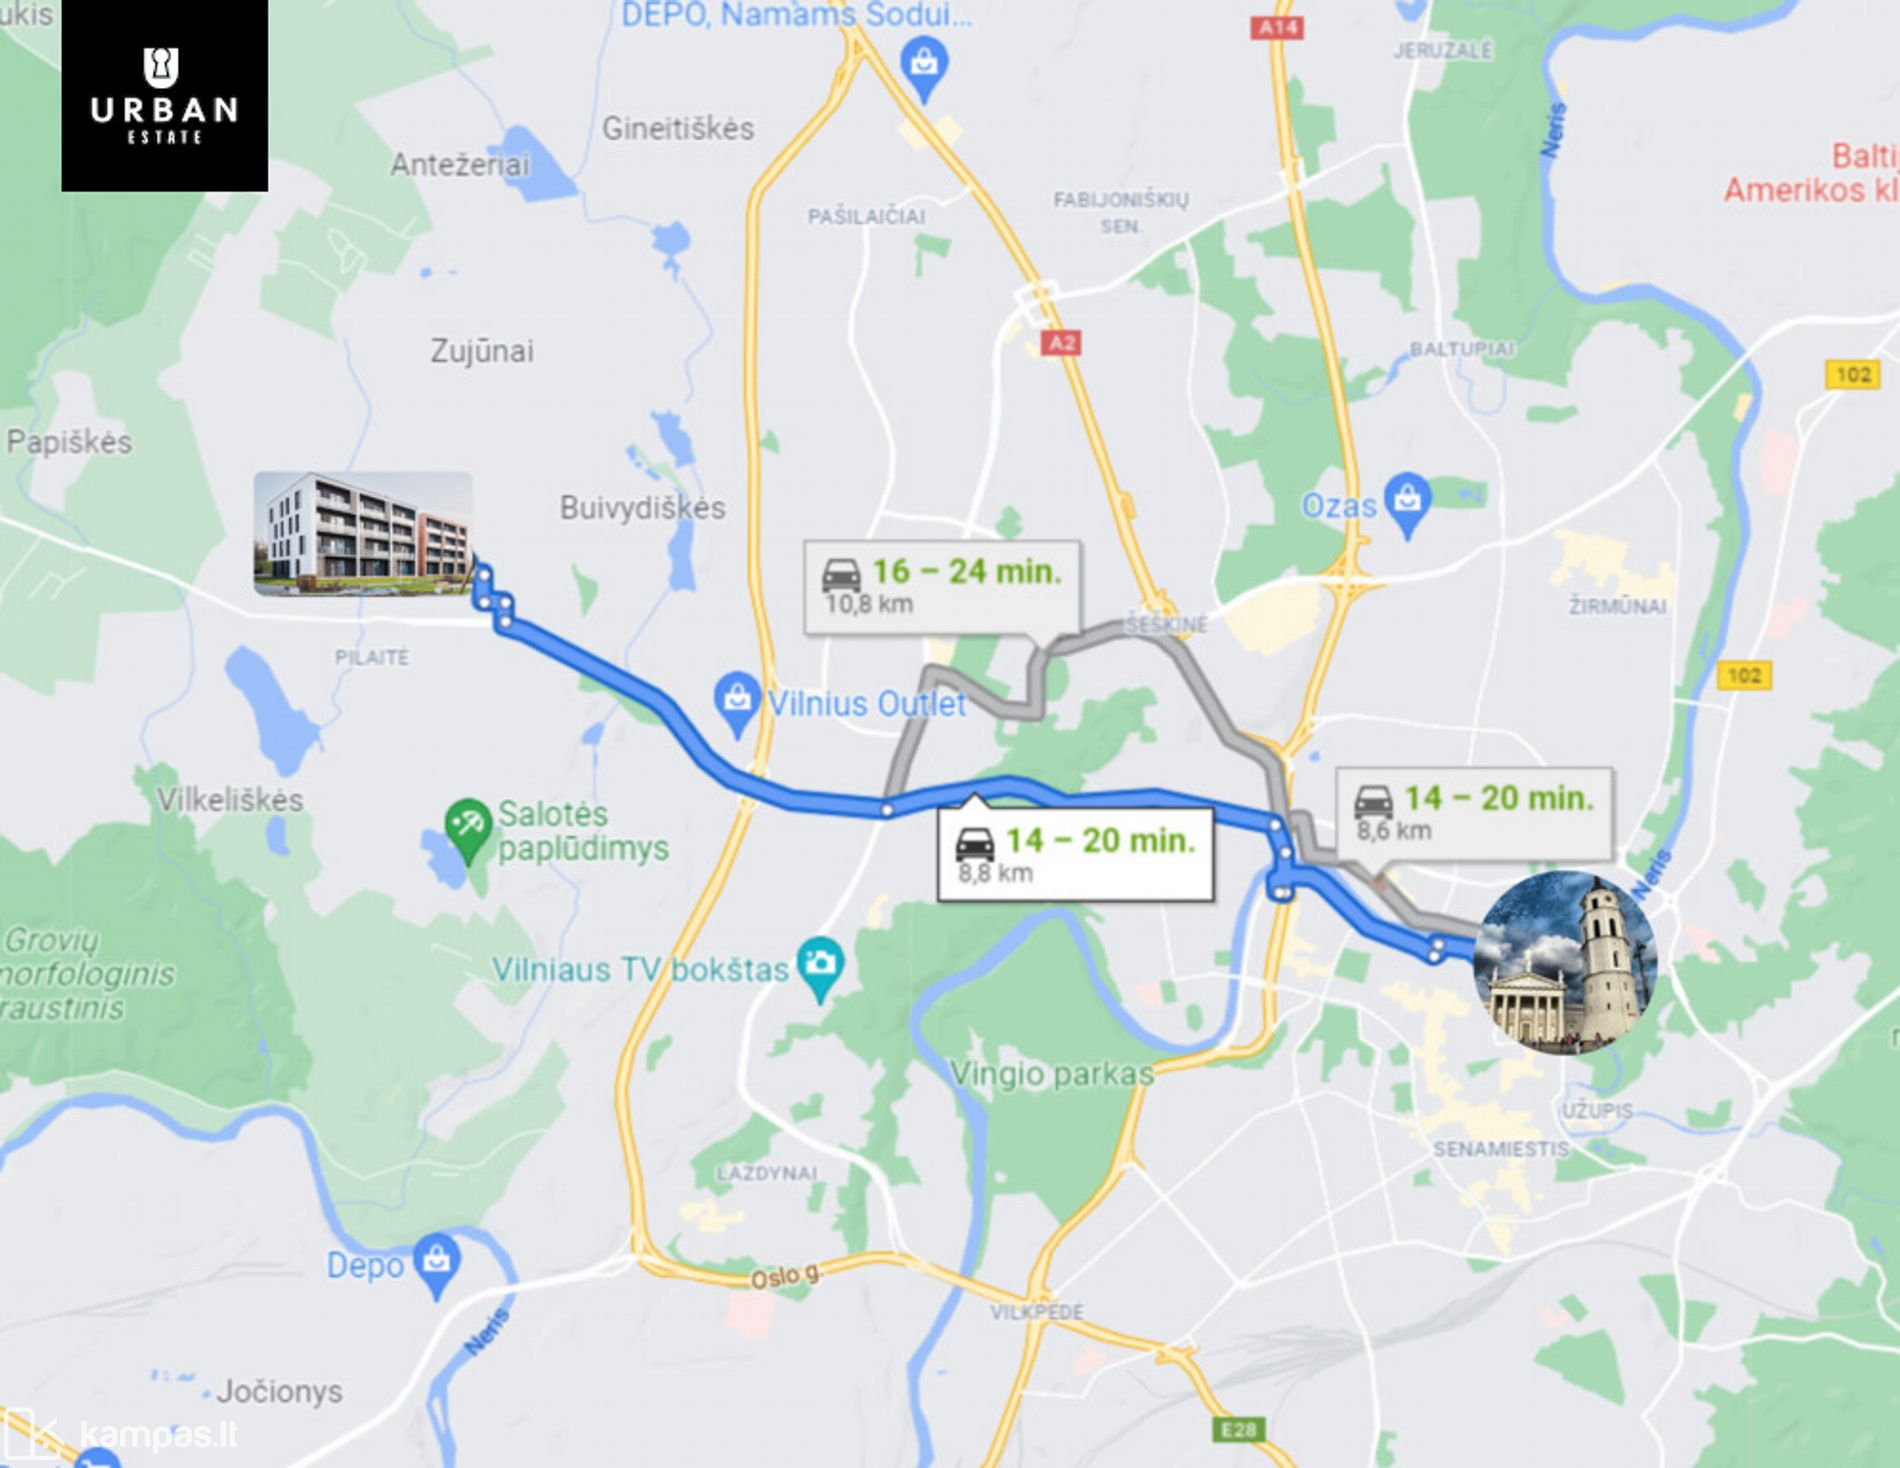The width and height of the screenshot is (1900, 1468).
Task: Click the Depo store pin near Neris
Action: [x=436, y=1265]
